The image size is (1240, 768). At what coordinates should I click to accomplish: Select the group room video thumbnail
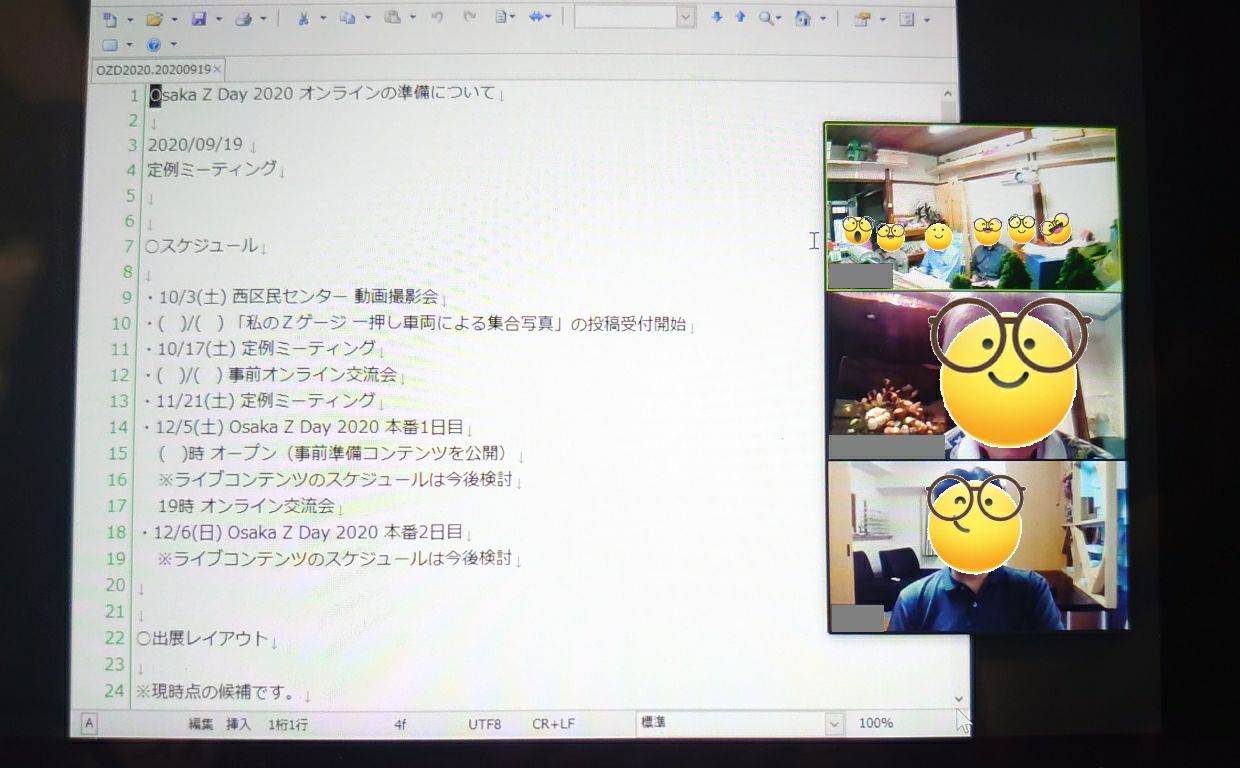(x=971, y=208)
